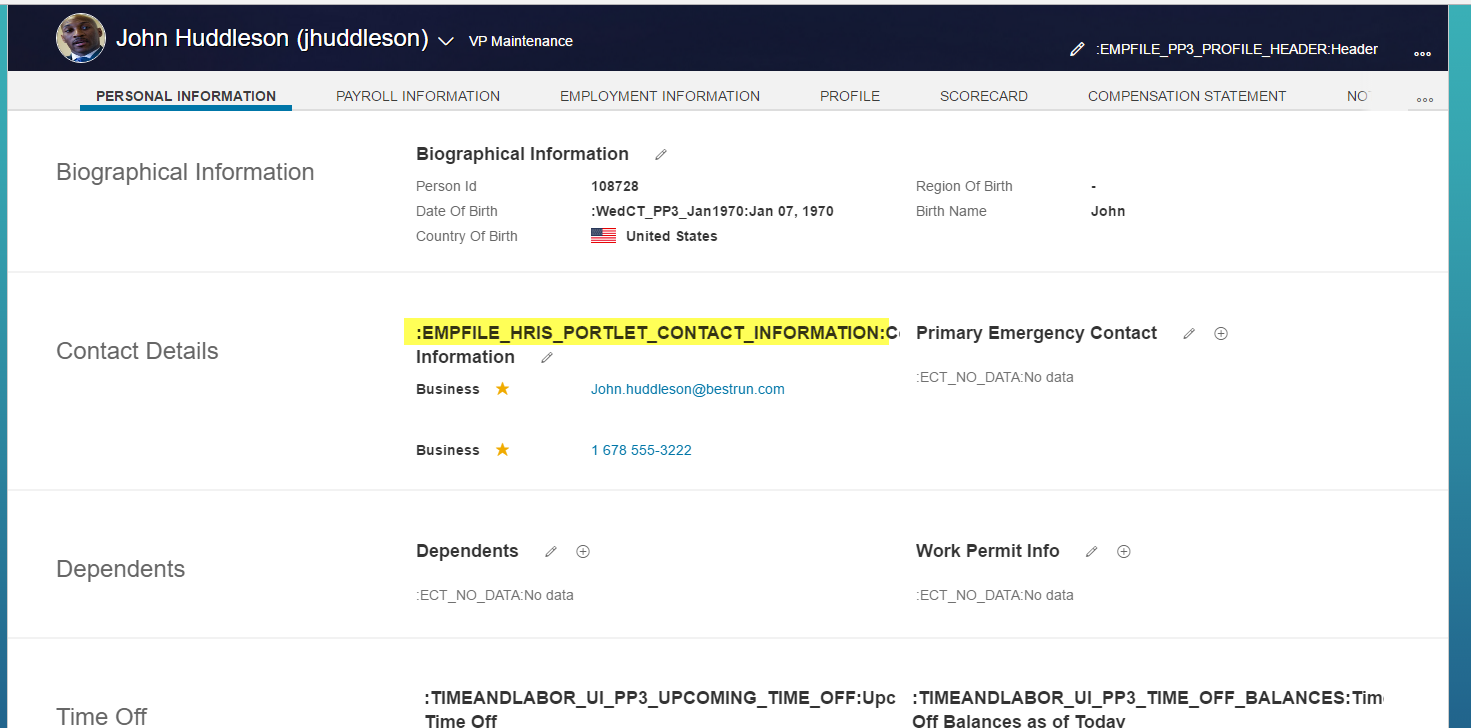Click primary star beside business phone
The width and height of the screenshot is (1471, 728).
(503, 449)
